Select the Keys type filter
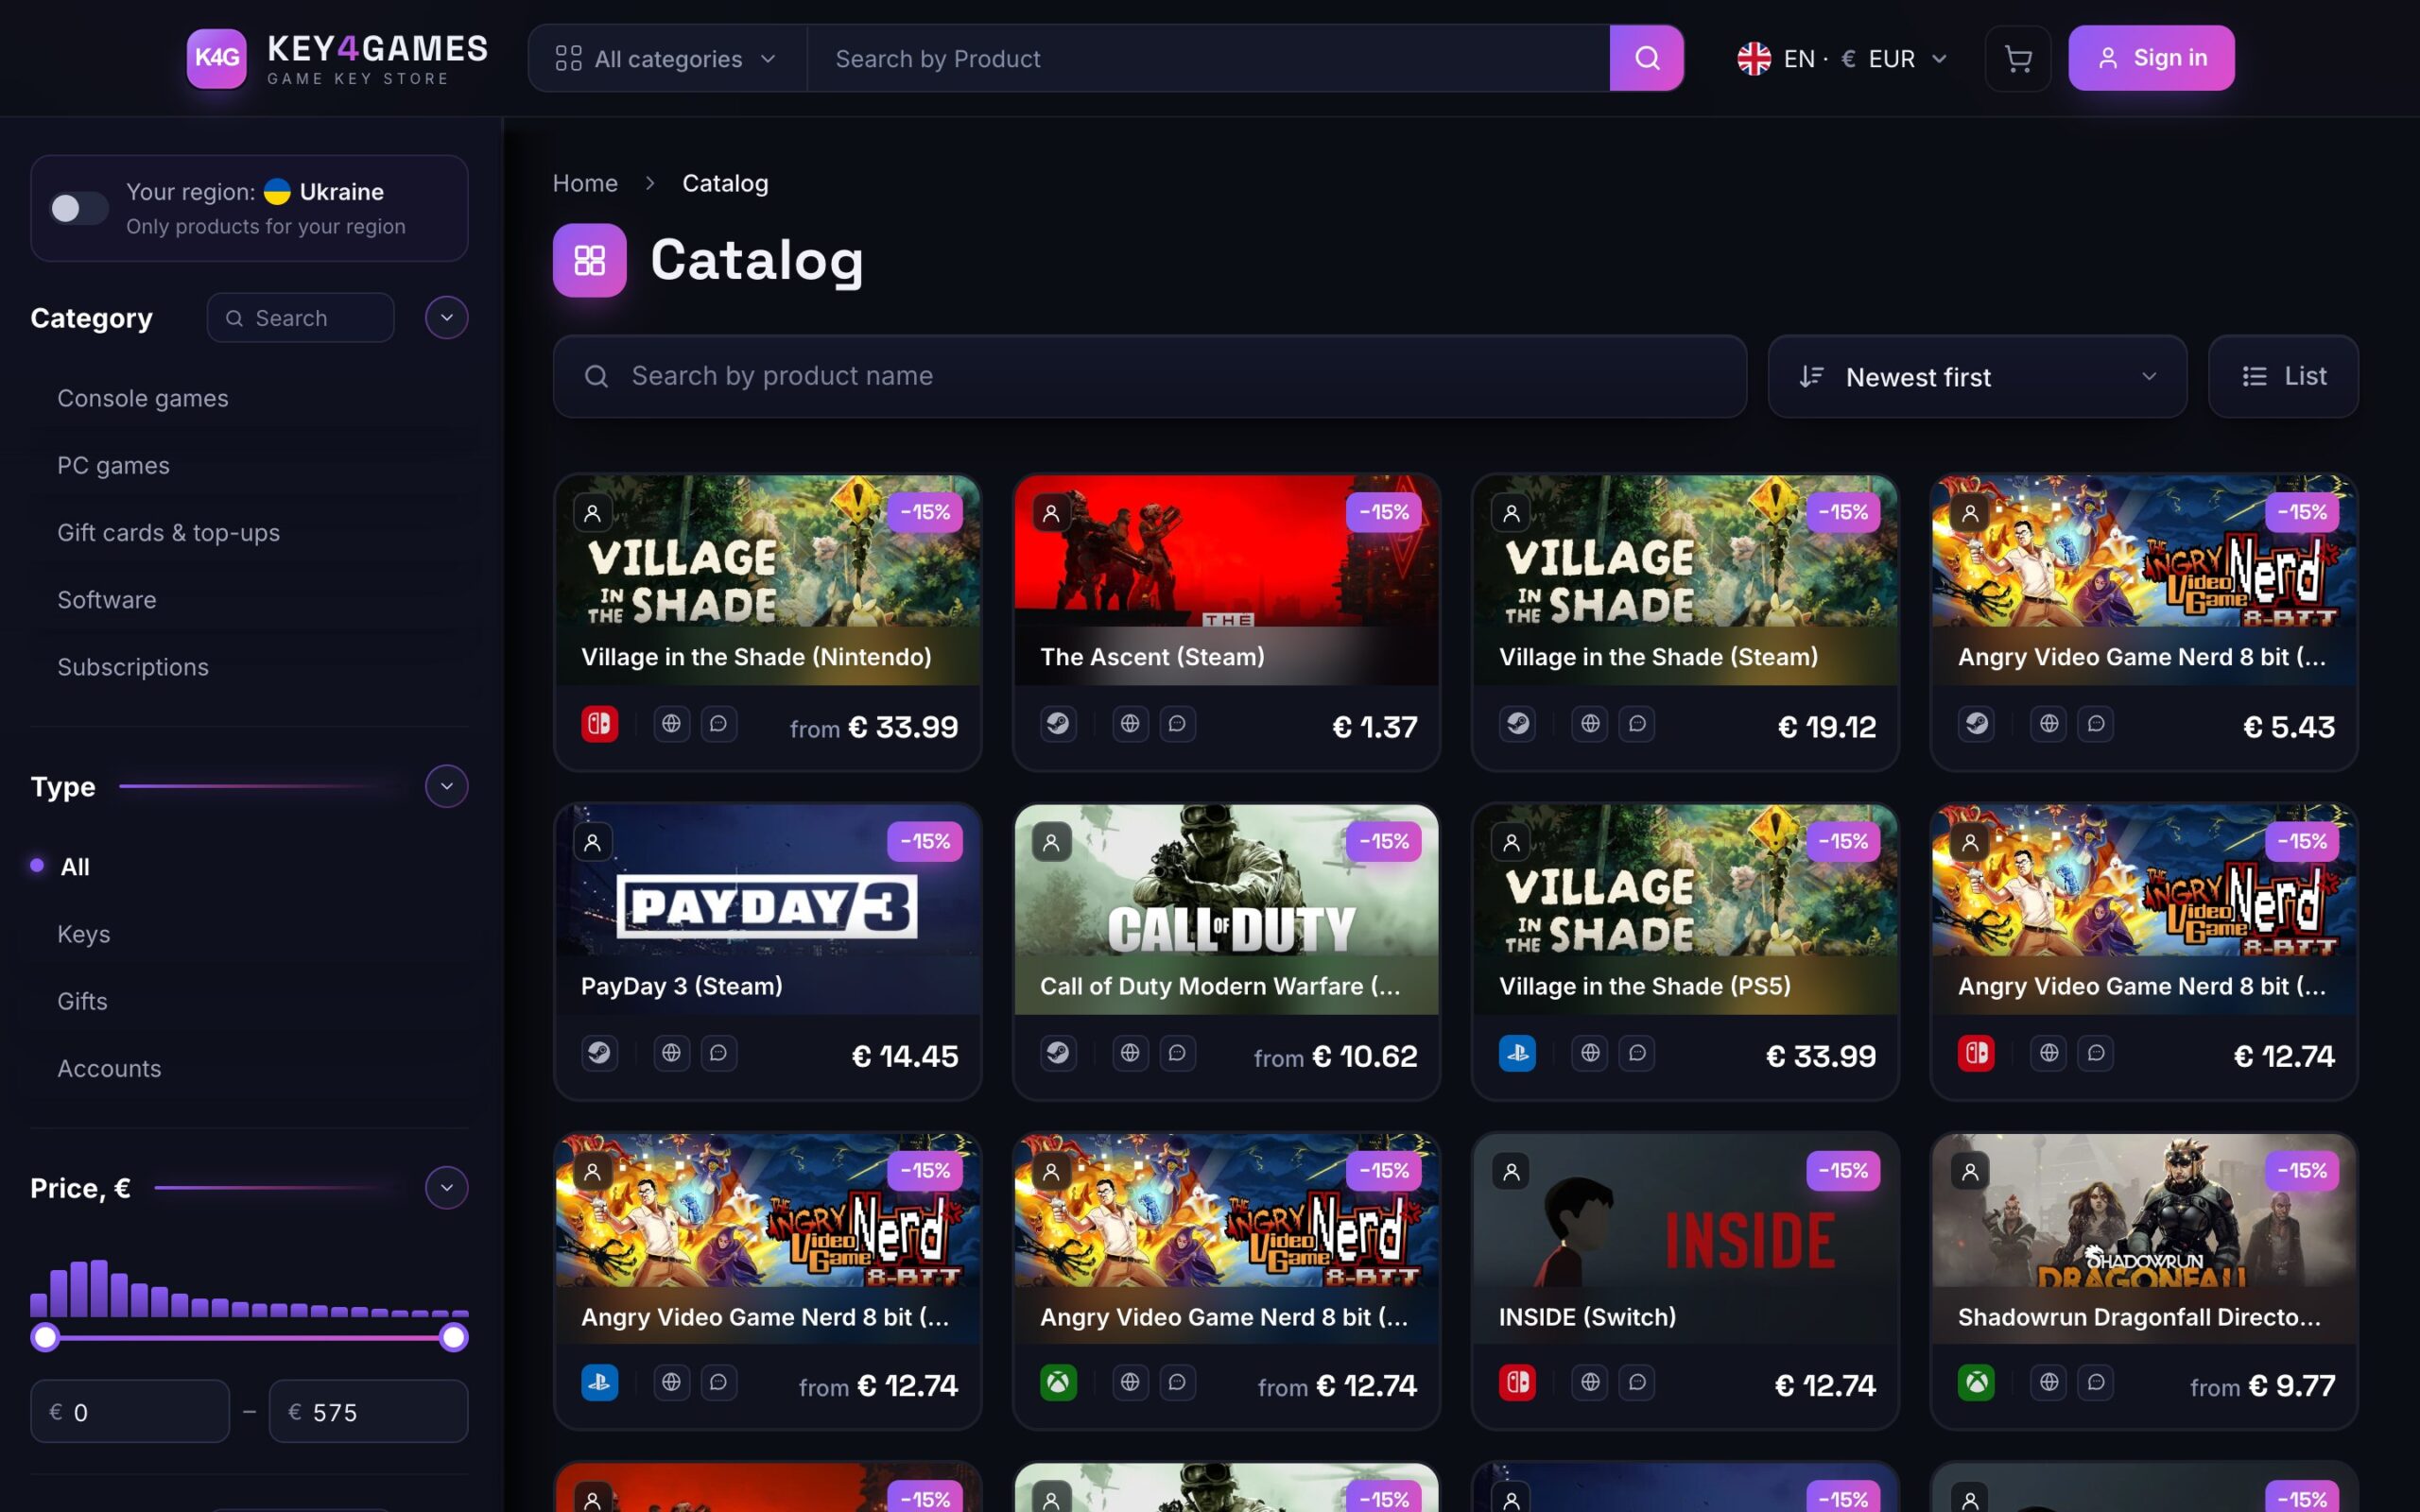Screen dimensions: 2420x1512 (84, 934)
